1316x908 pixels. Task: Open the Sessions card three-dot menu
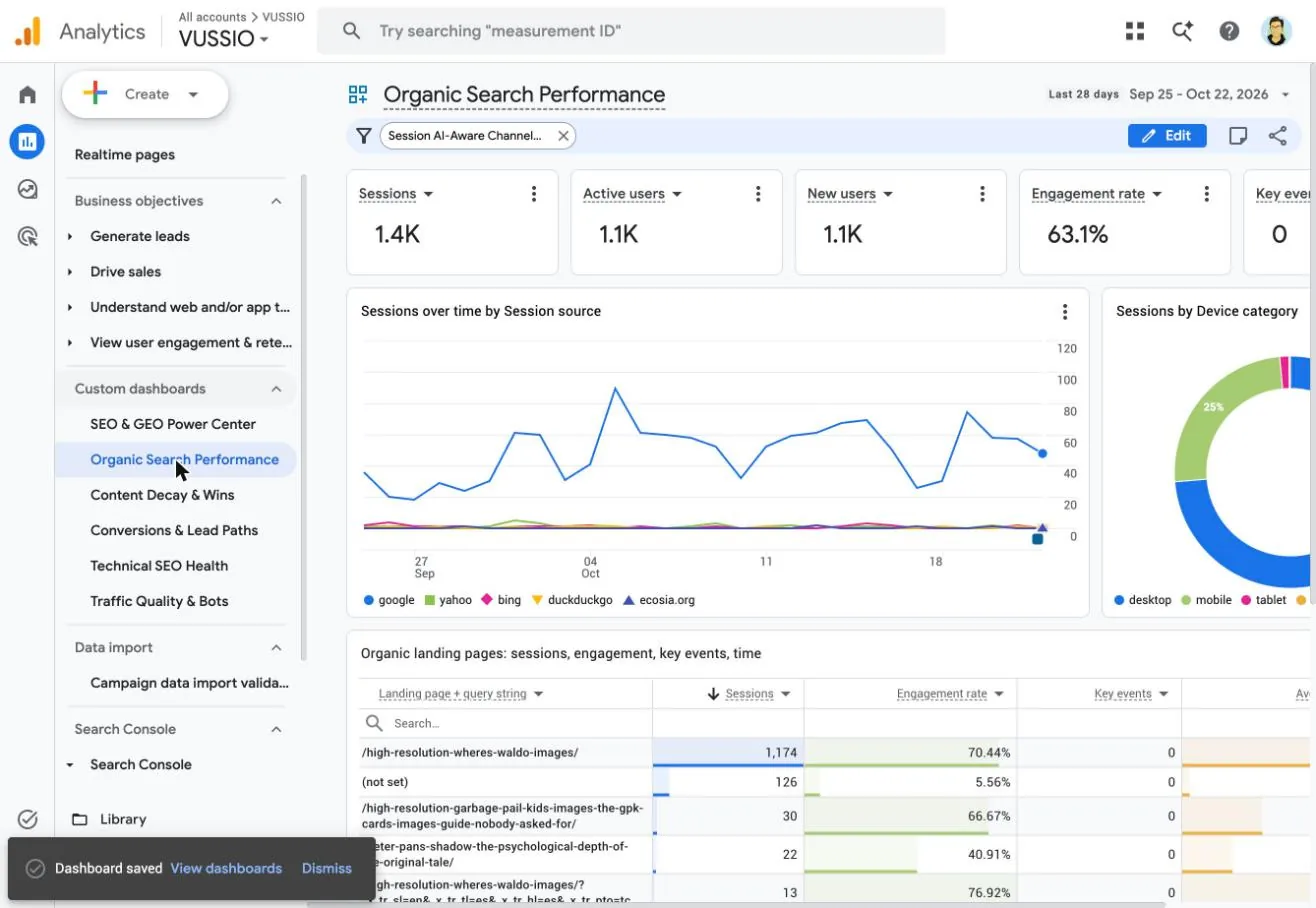click(x=534, y=194)
